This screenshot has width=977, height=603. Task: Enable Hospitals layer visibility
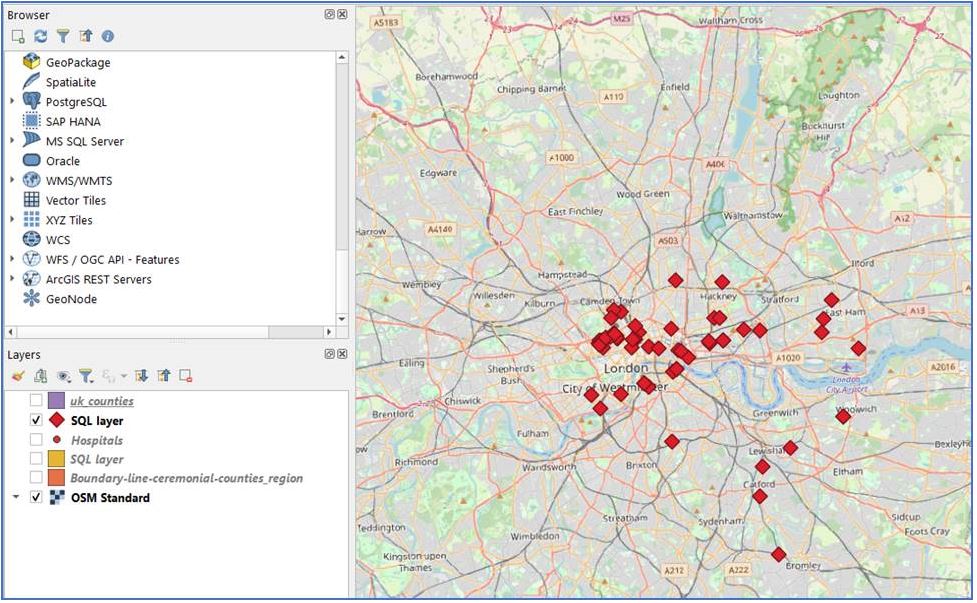pos(36,439)
